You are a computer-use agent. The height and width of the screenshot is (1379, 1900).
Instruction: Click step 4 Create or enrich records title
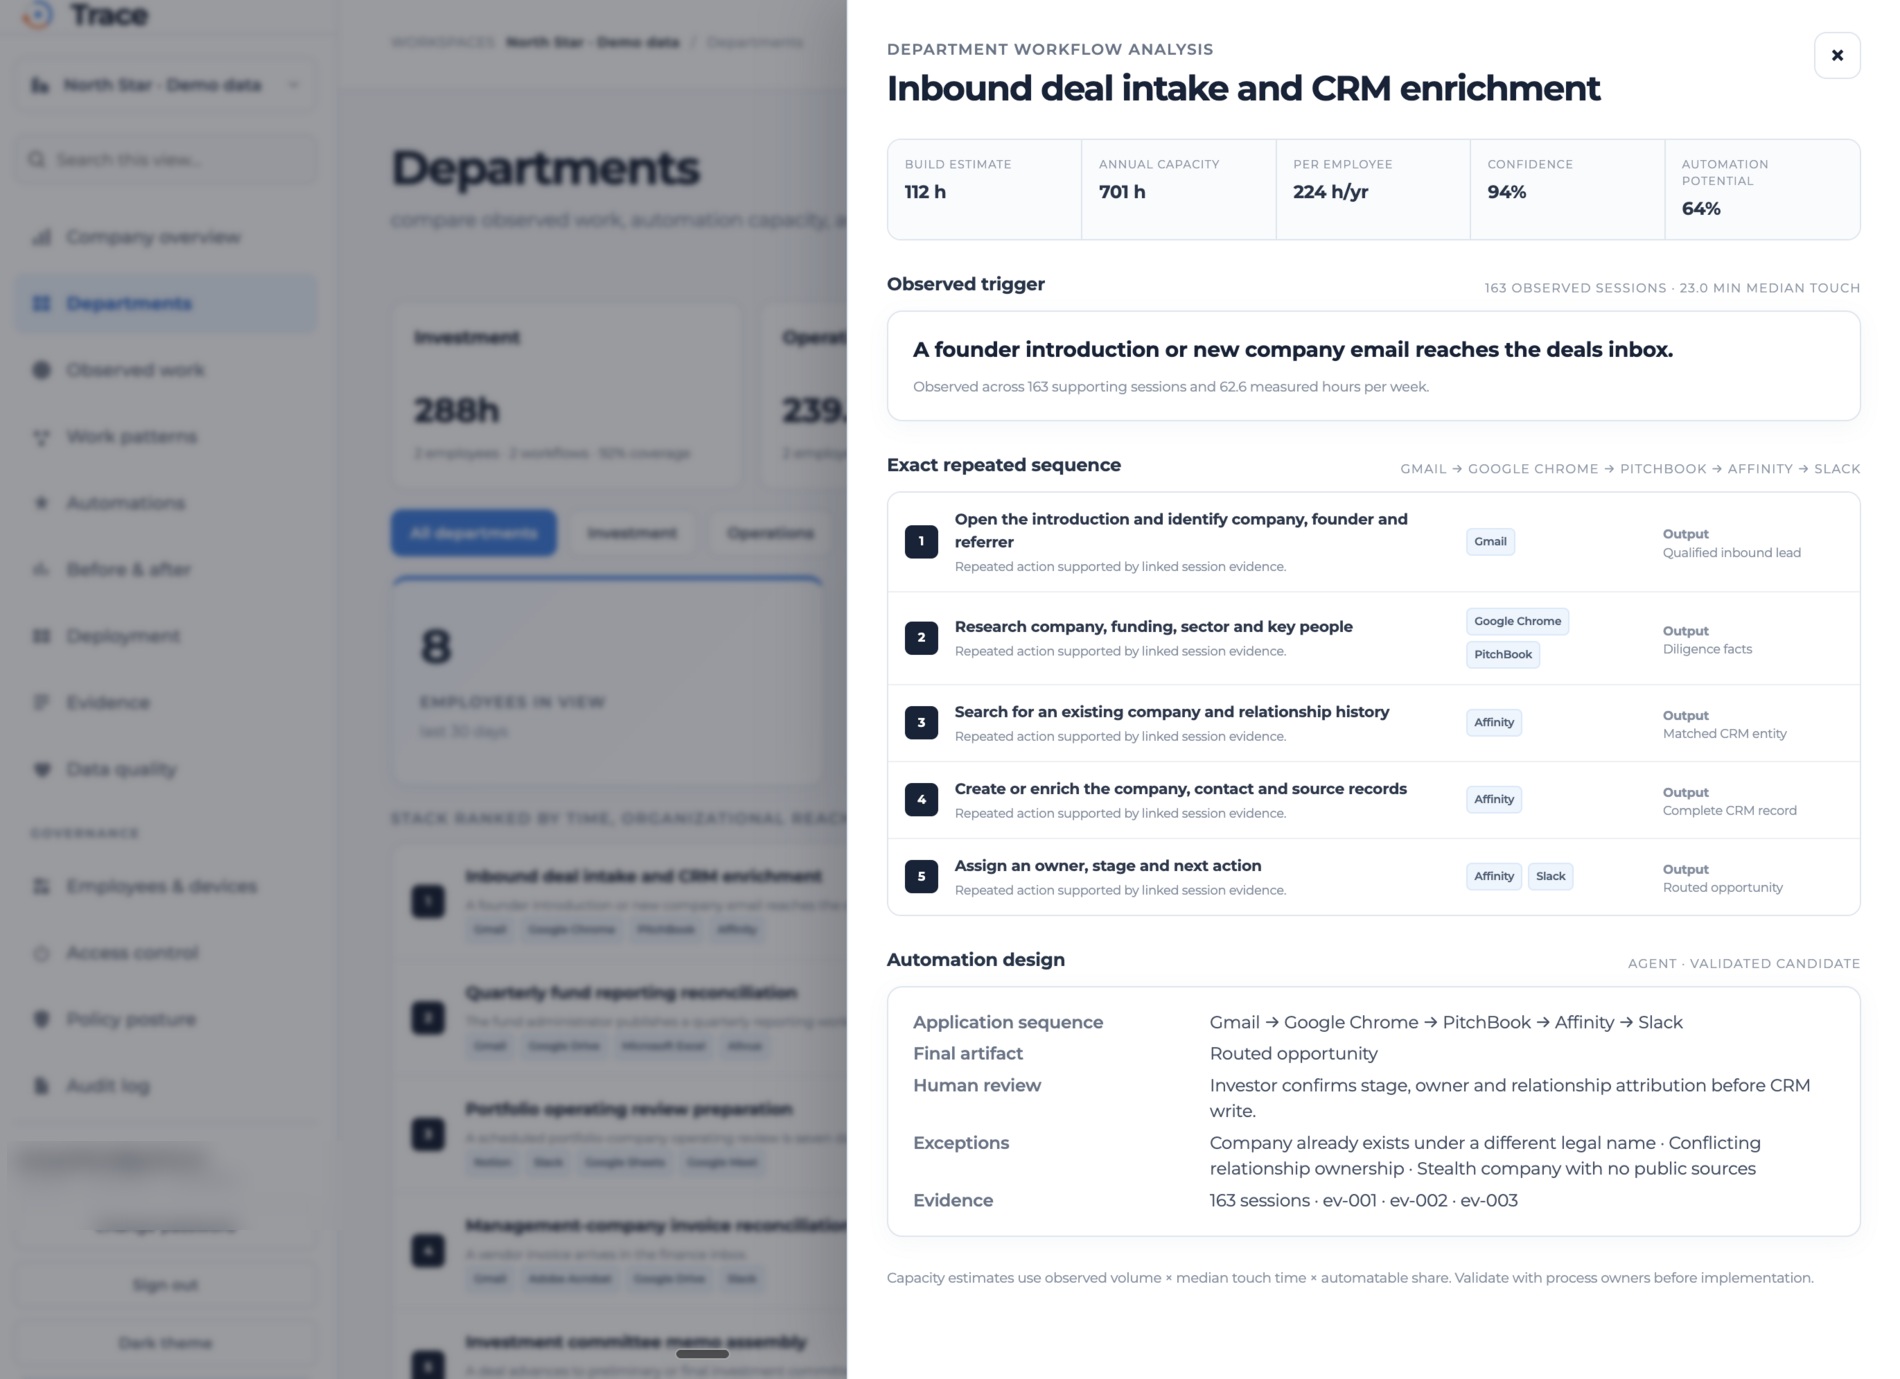[x=1180, y=788]
